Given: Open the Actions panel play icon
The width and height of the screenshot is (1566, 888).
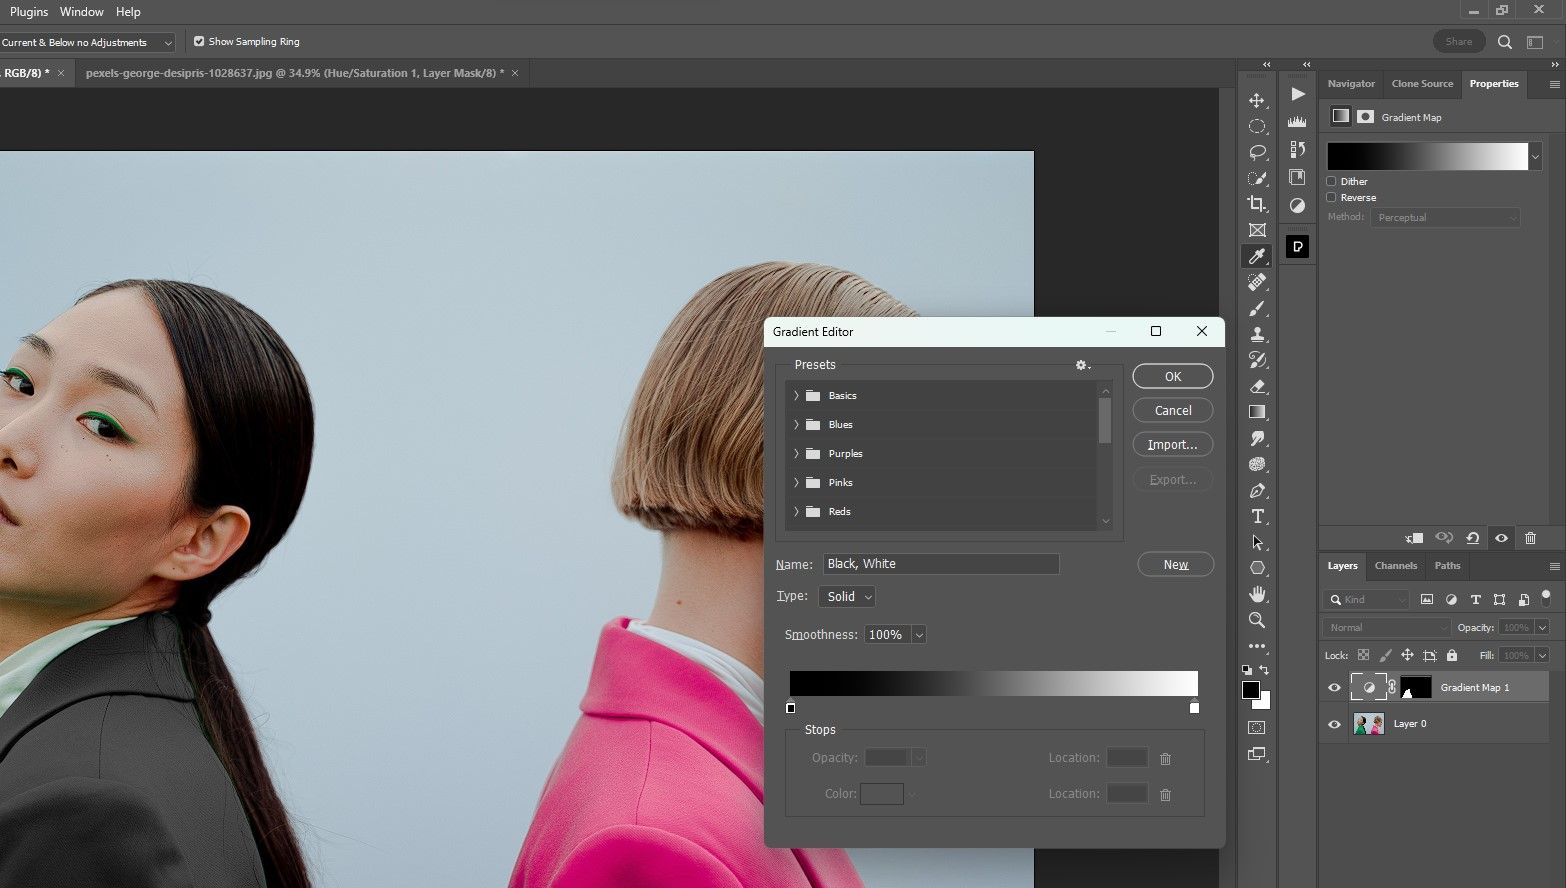Looking at the screenshot, I should (x=1297, y=94).
